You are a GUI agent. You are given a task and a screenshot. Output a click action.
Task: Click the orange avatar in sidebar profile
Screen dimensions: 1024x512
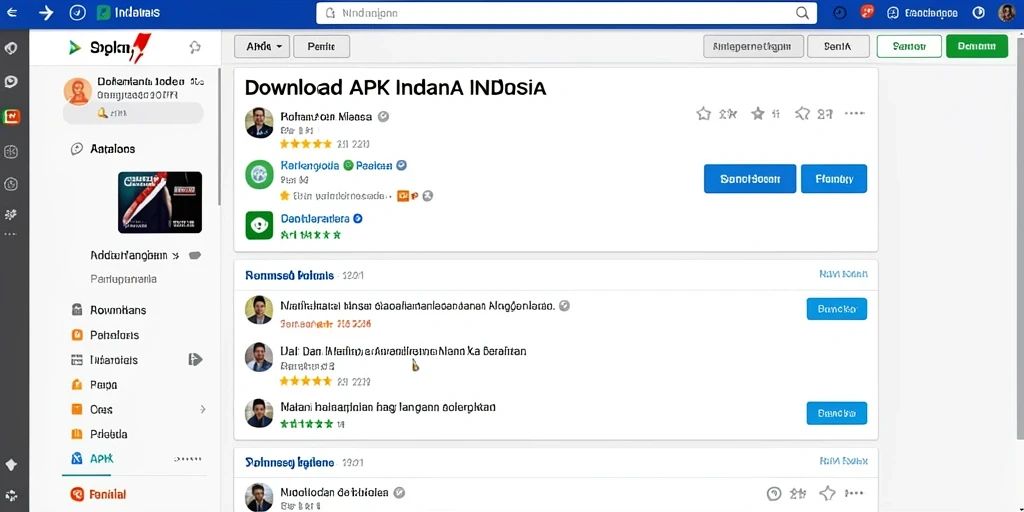click(78, 91)
